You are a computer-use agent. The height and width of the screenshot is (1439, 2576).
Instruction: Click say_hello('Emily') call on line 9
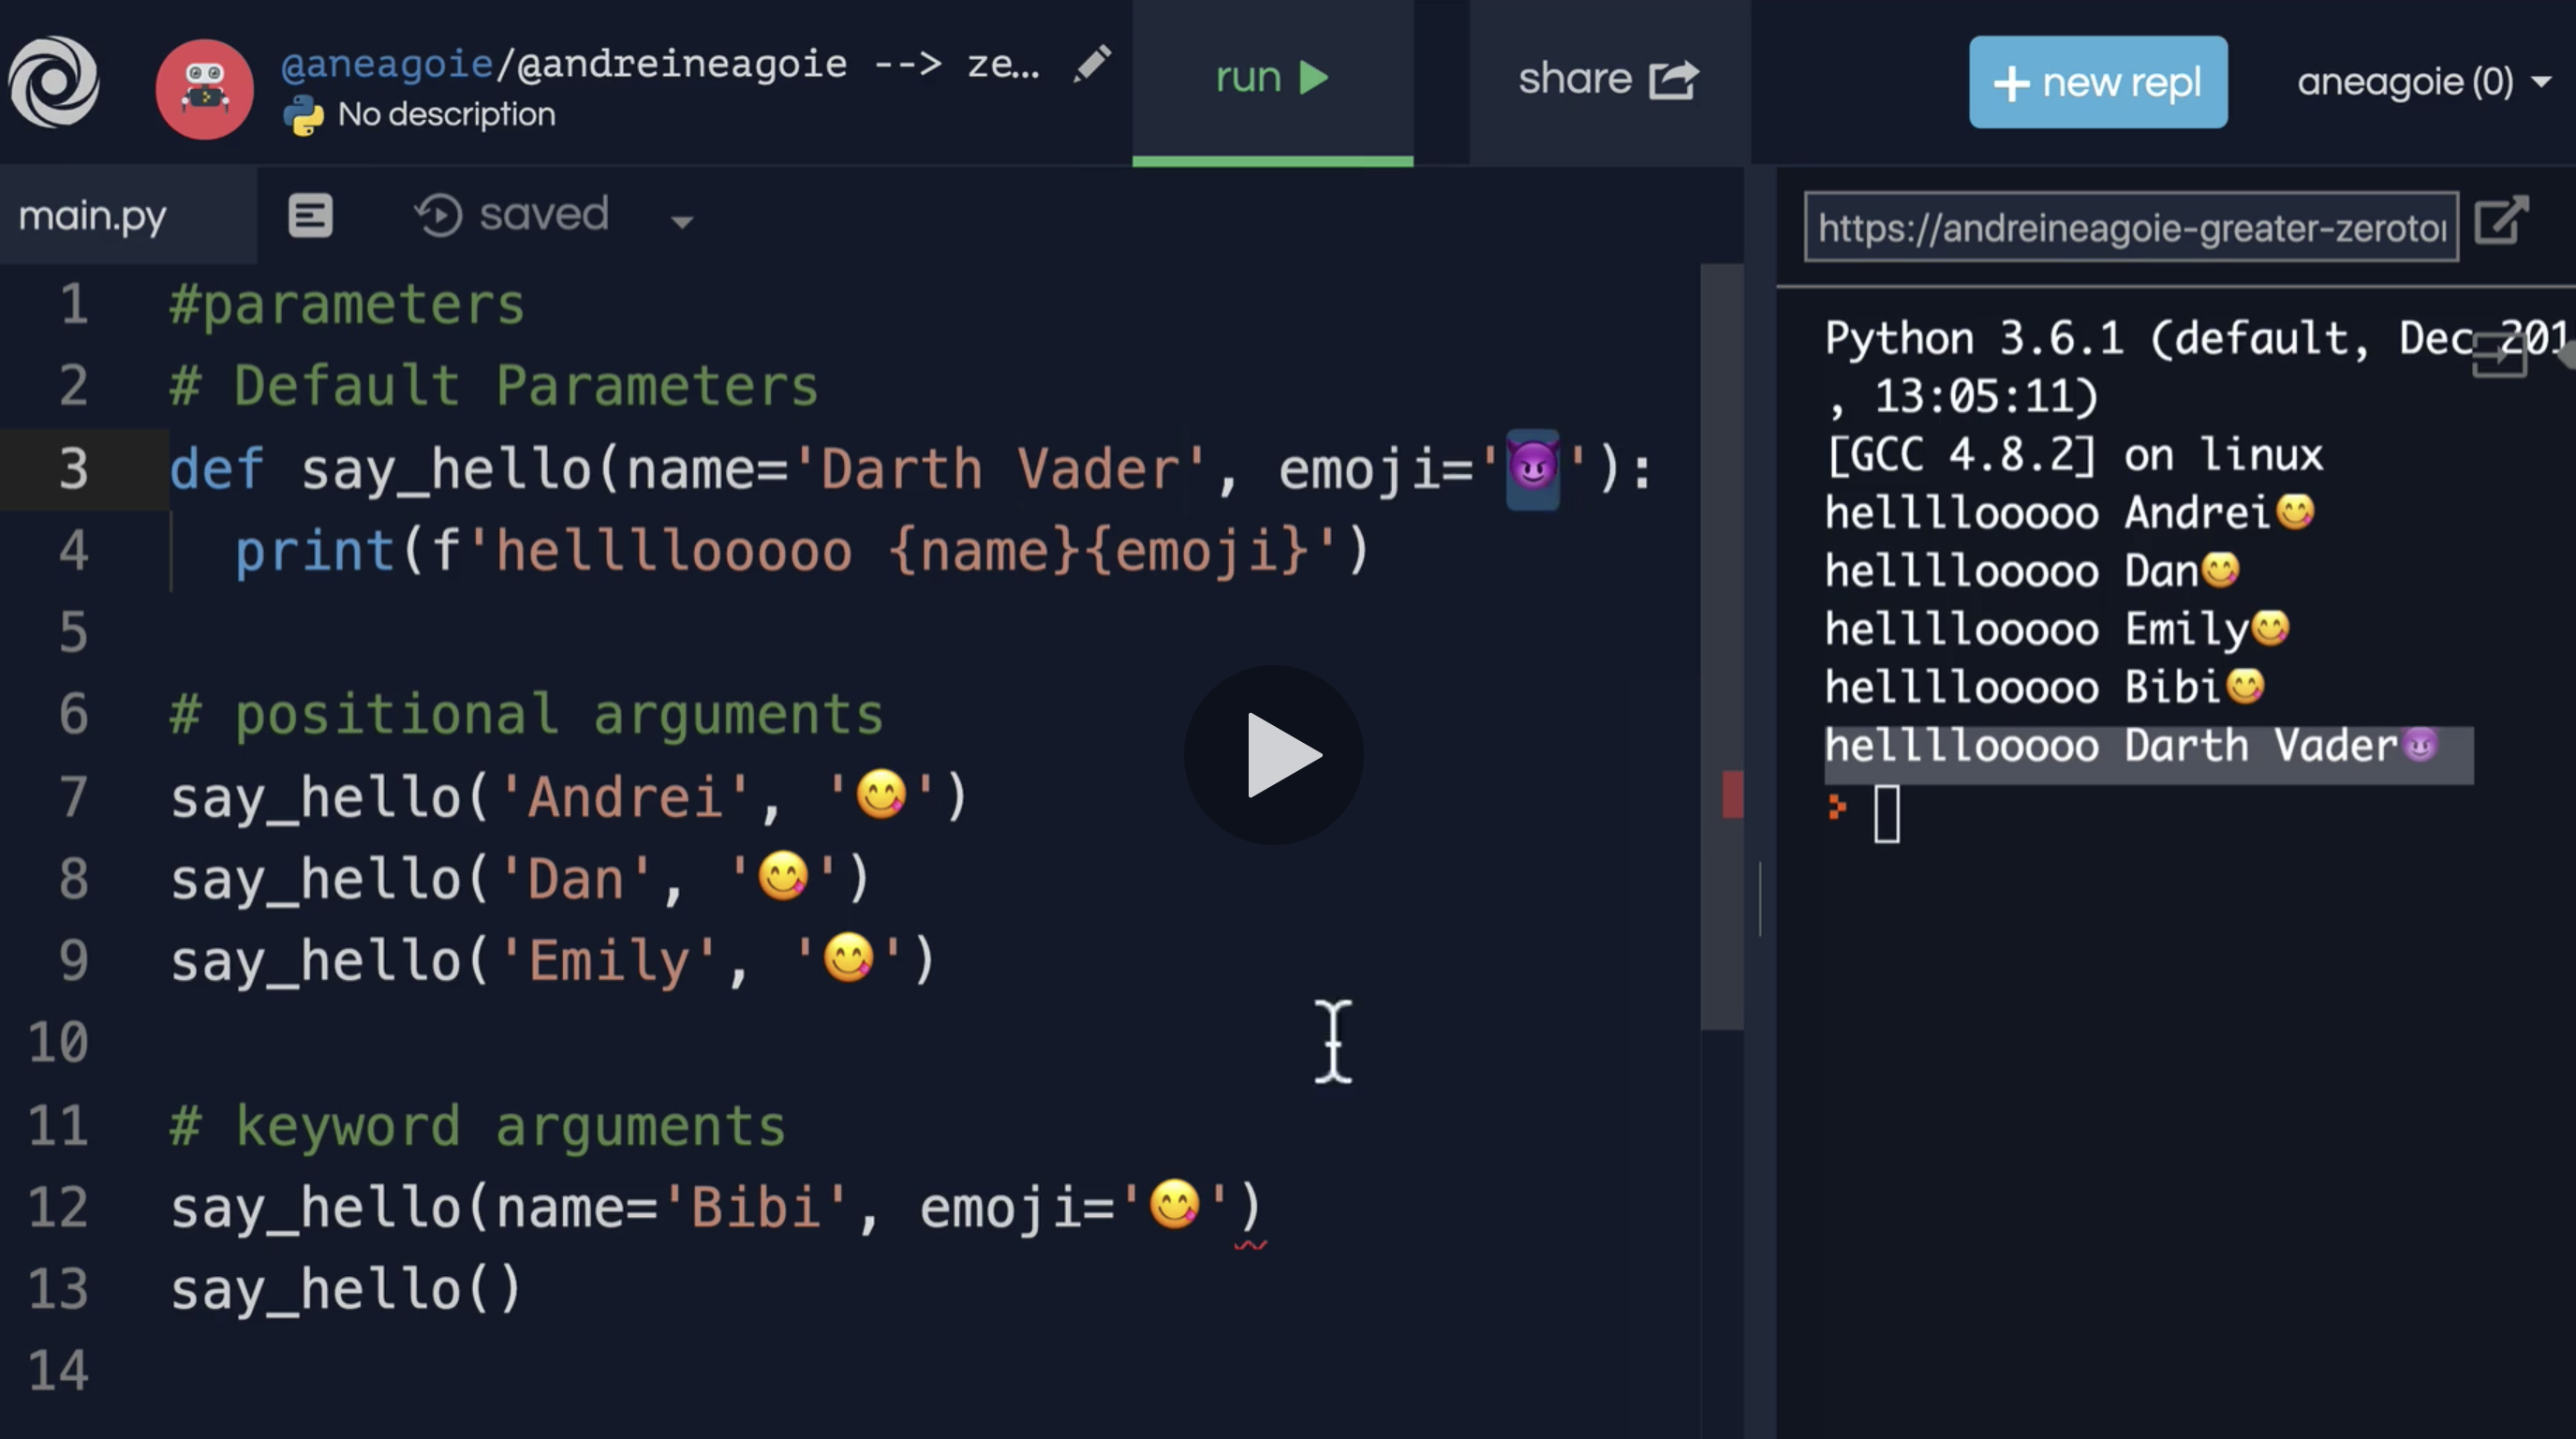(553, 961)
